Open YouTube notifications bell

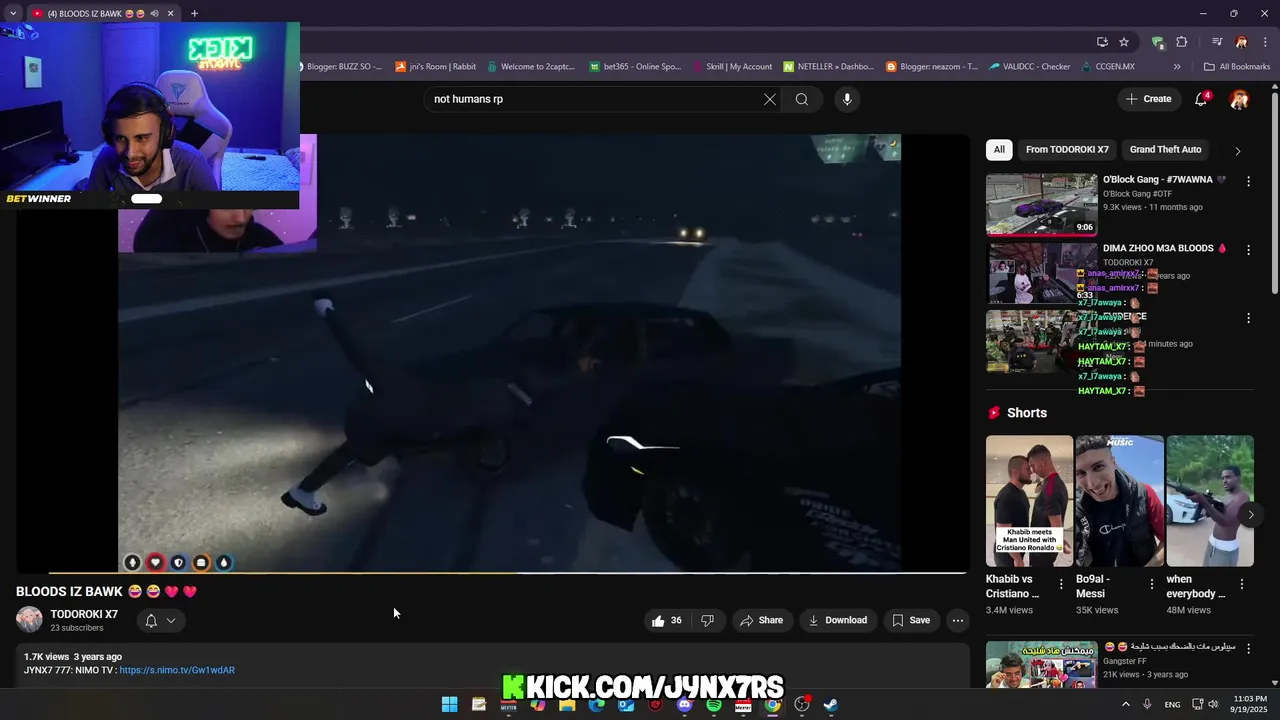point(1202,99)
